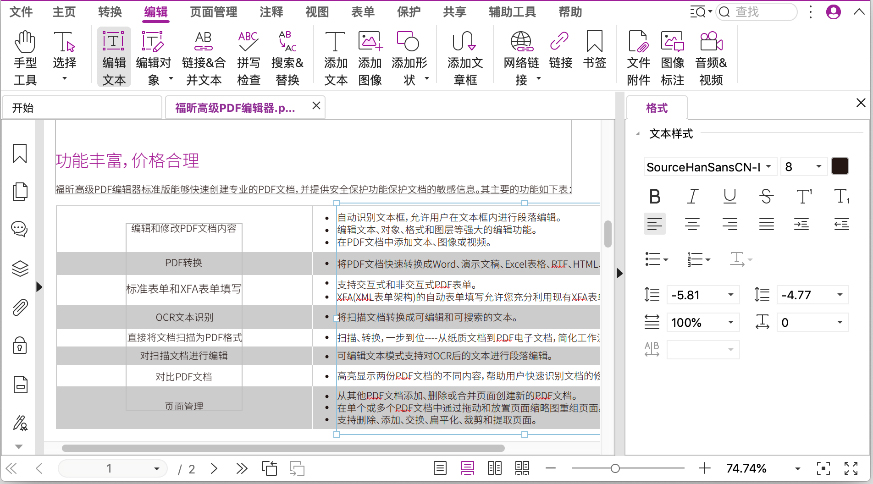This screenshot has height=484, width=873.
Task: Click the 链接&合并文本 button
Action: (x=203, y=58)
